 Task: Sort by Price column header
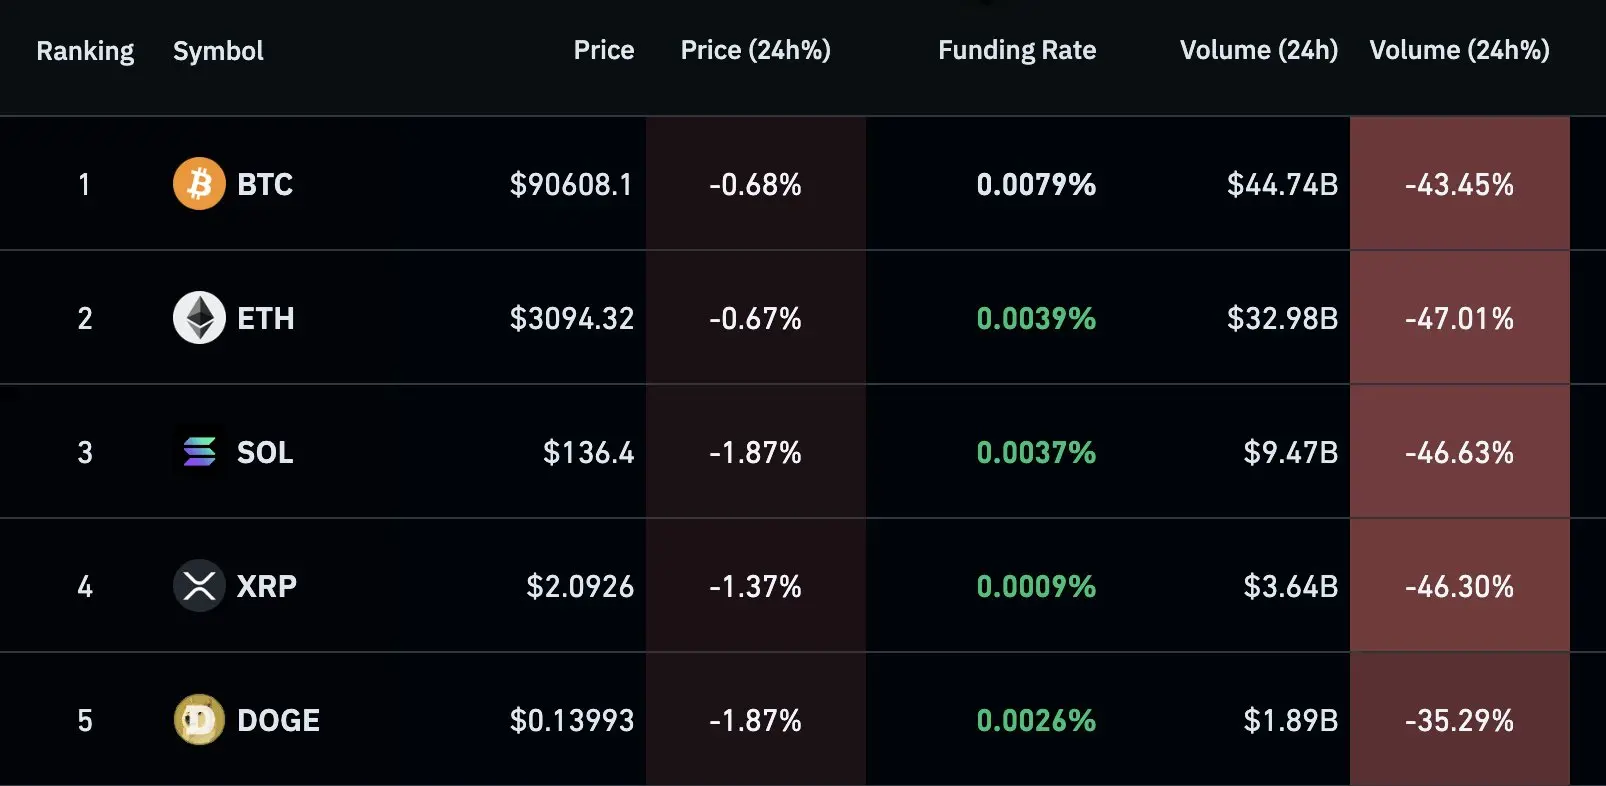click(603, 51)
